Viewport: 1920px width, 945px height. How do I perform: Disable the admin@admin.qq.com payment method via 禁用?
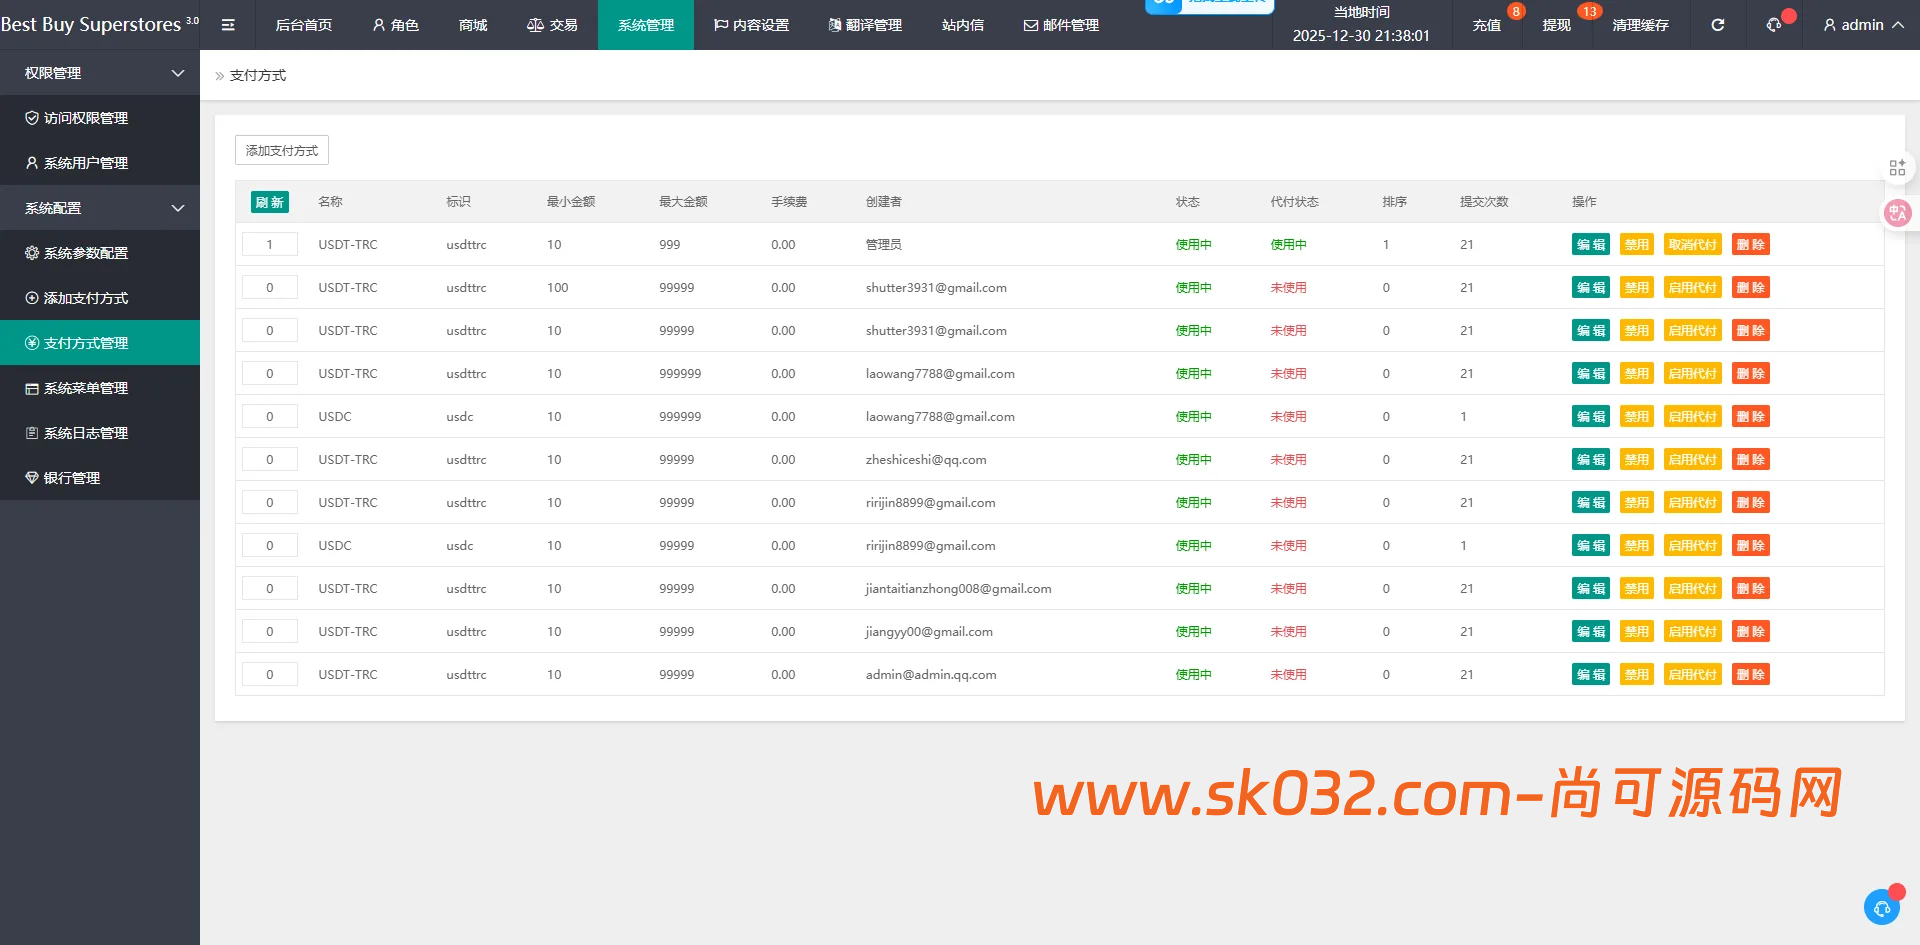click(1636, 675)
